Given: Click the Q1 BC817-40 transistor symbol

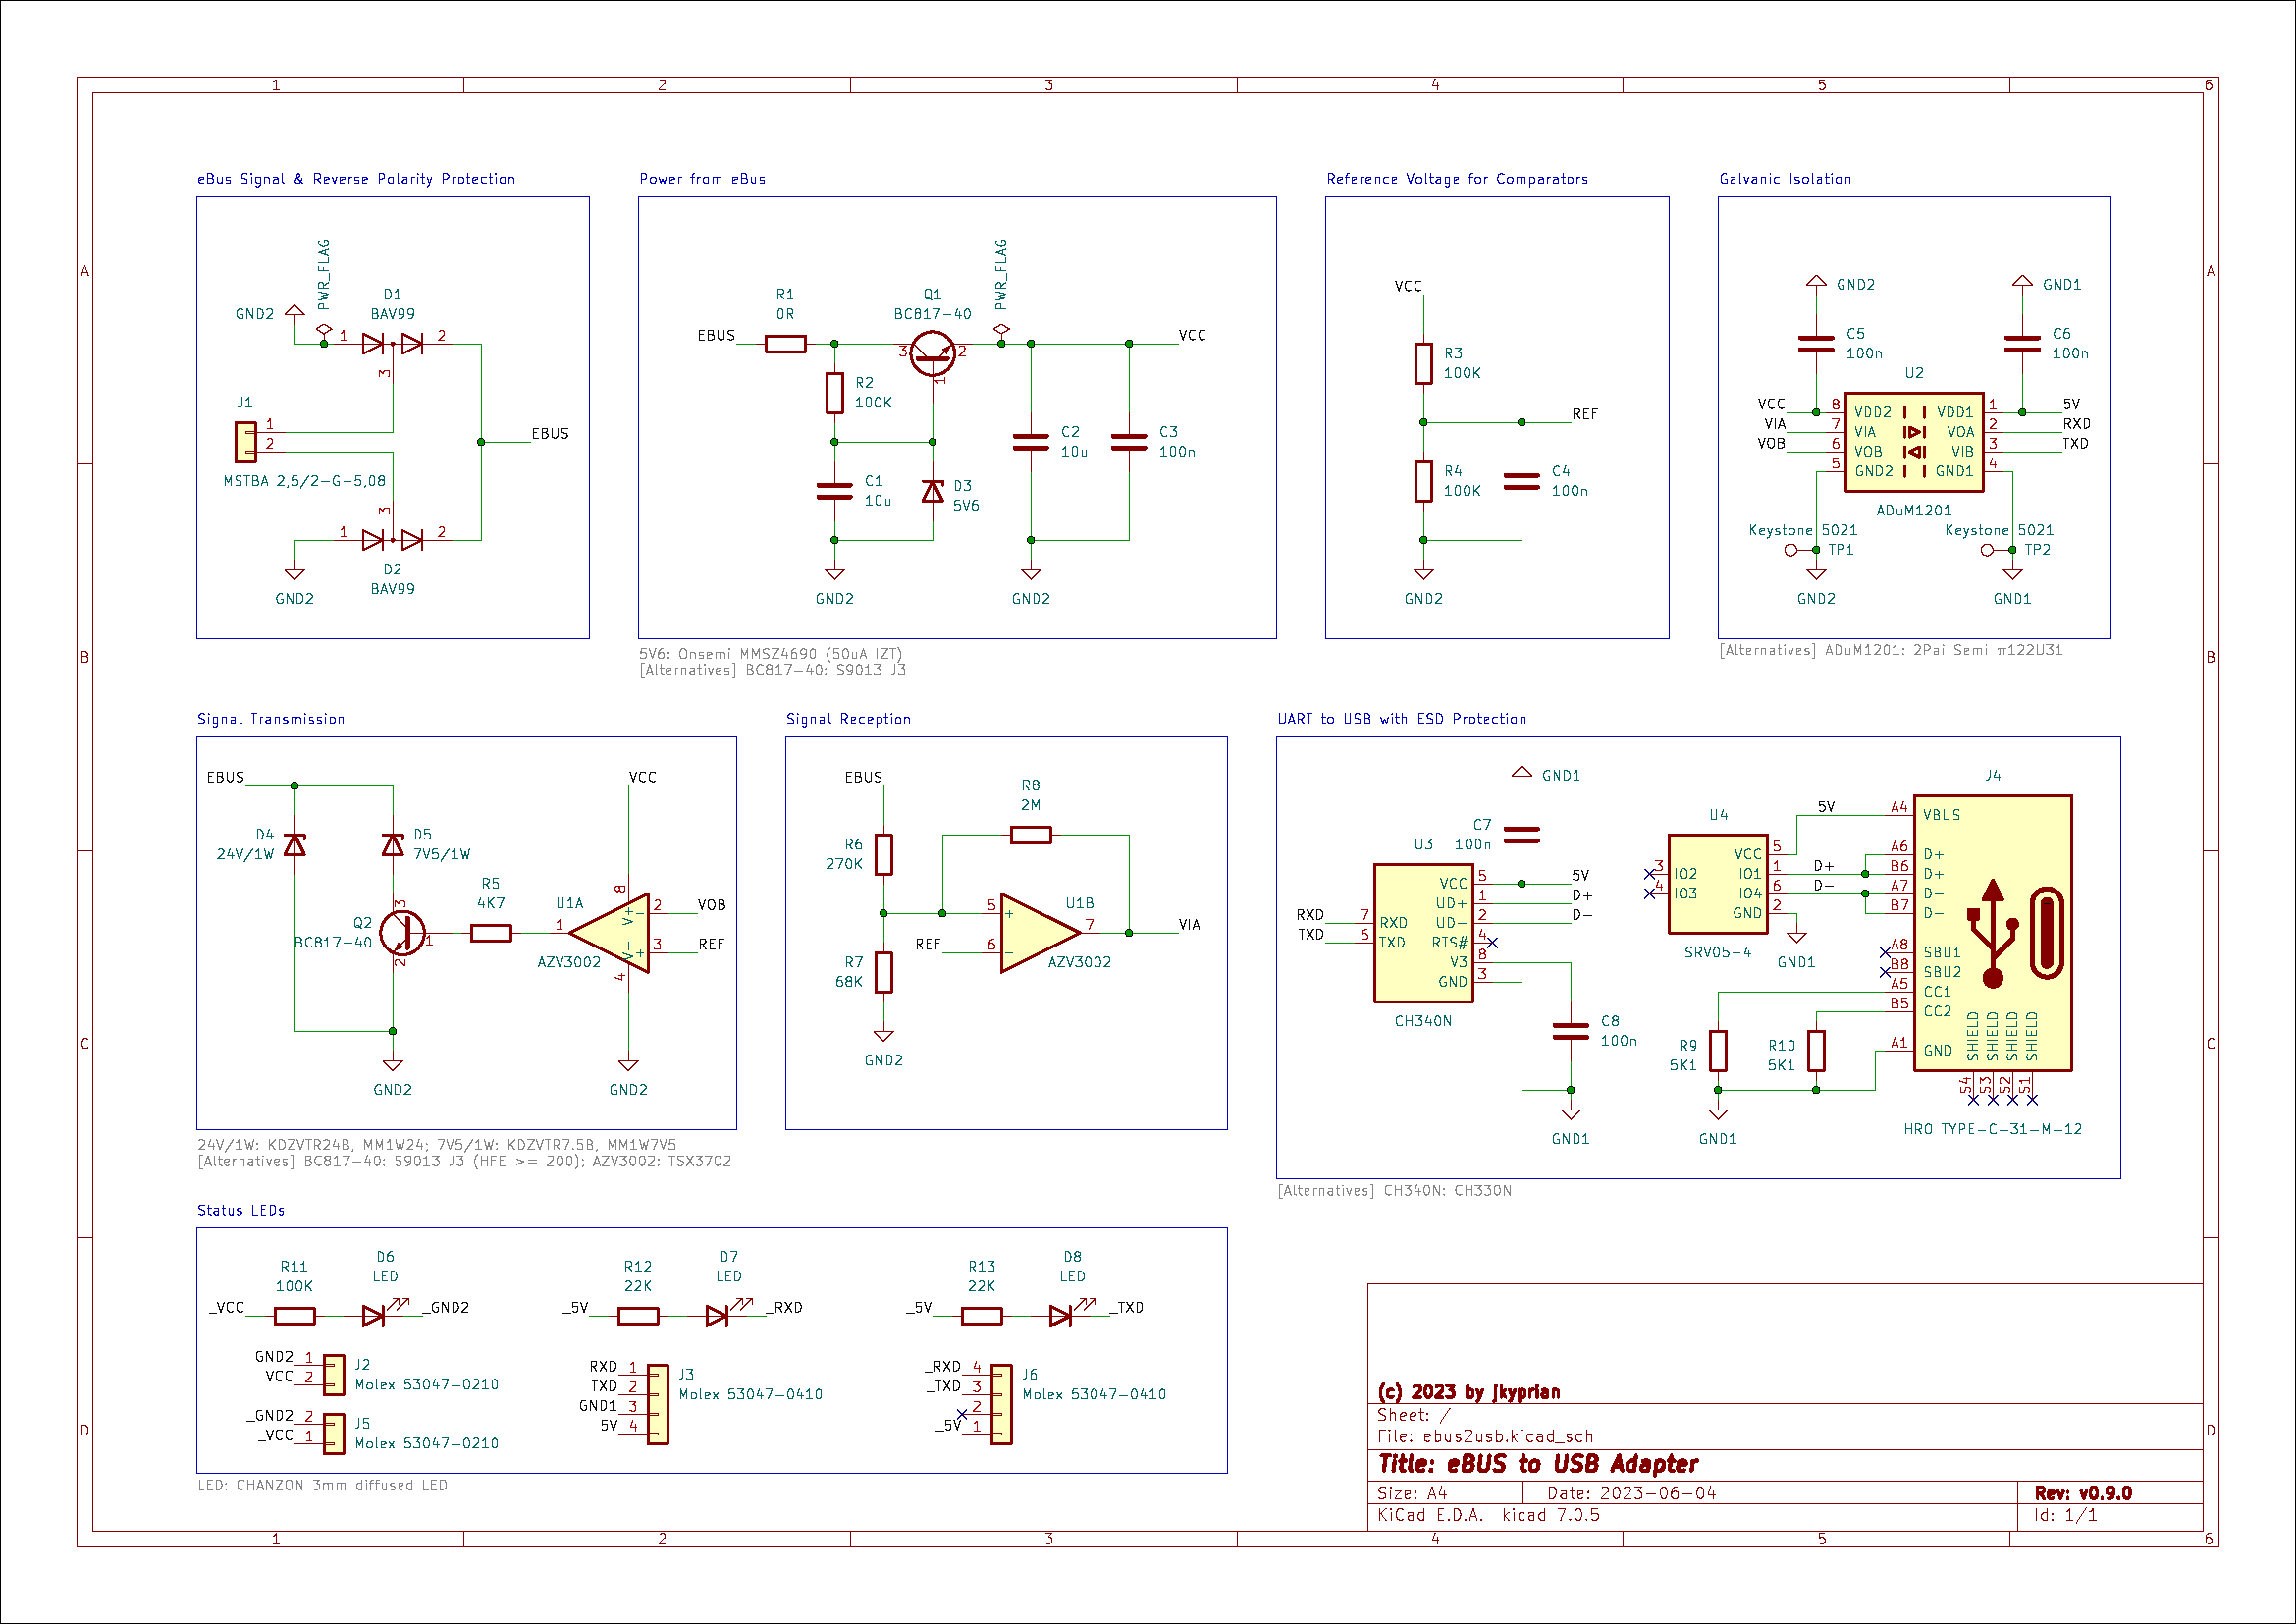Looking at the screenshot, I should coord(932,354).
